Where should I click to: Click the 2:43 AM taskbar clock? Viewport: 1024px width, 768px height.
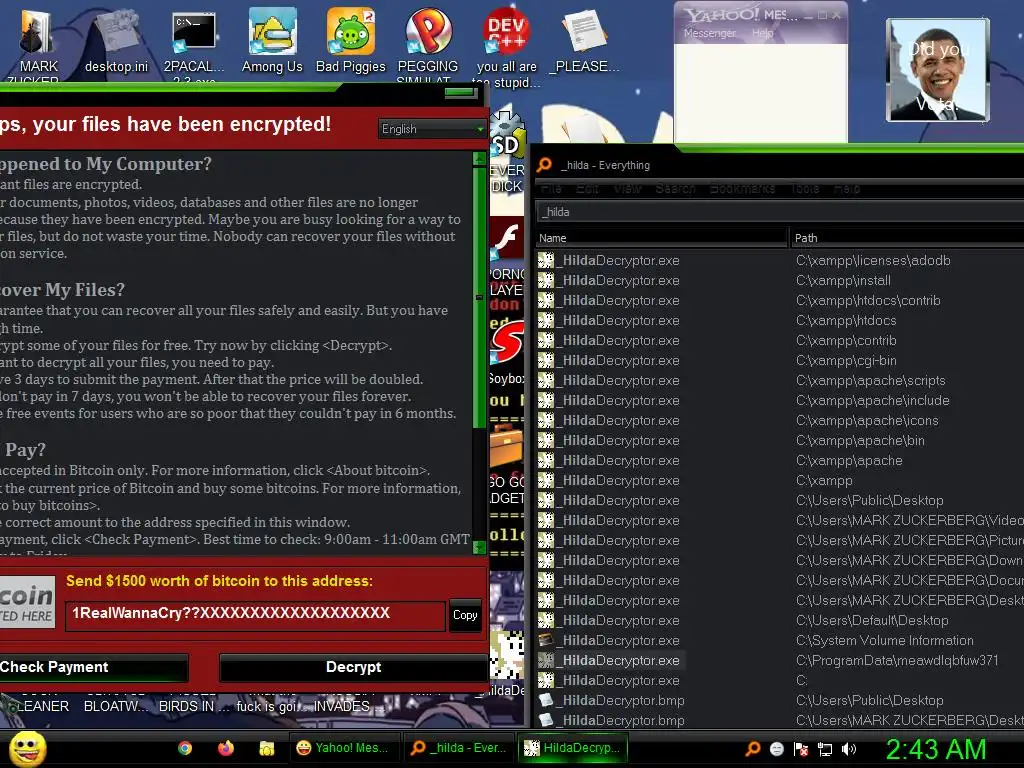(x=936, y=750)
